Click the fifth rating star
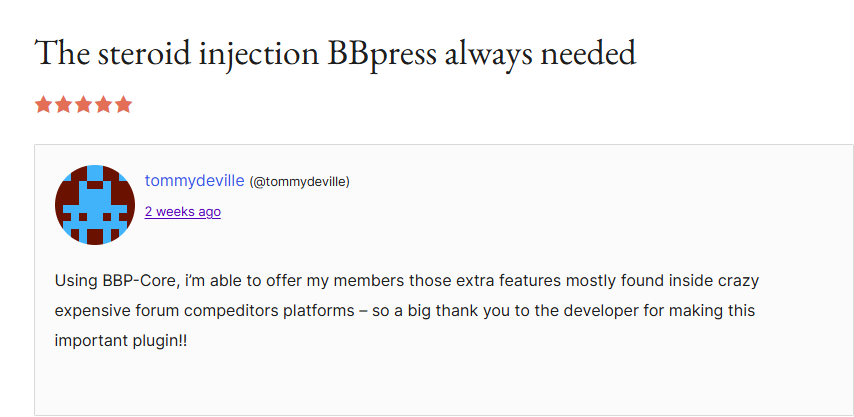Viewport: 854px width, 417px height. 123,104
